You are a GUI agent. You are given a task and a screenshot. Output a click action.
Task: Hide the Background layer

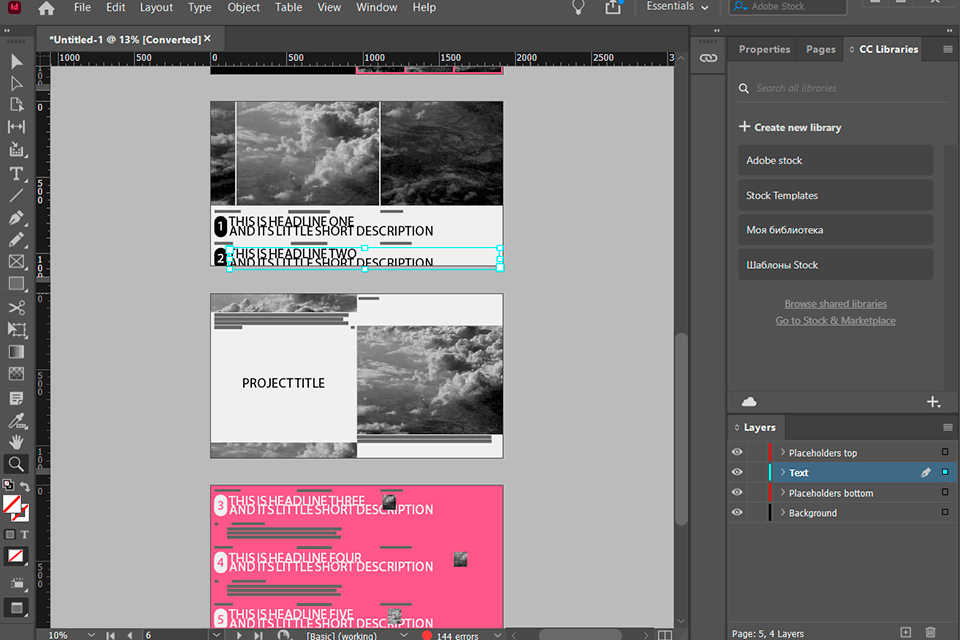737,513
